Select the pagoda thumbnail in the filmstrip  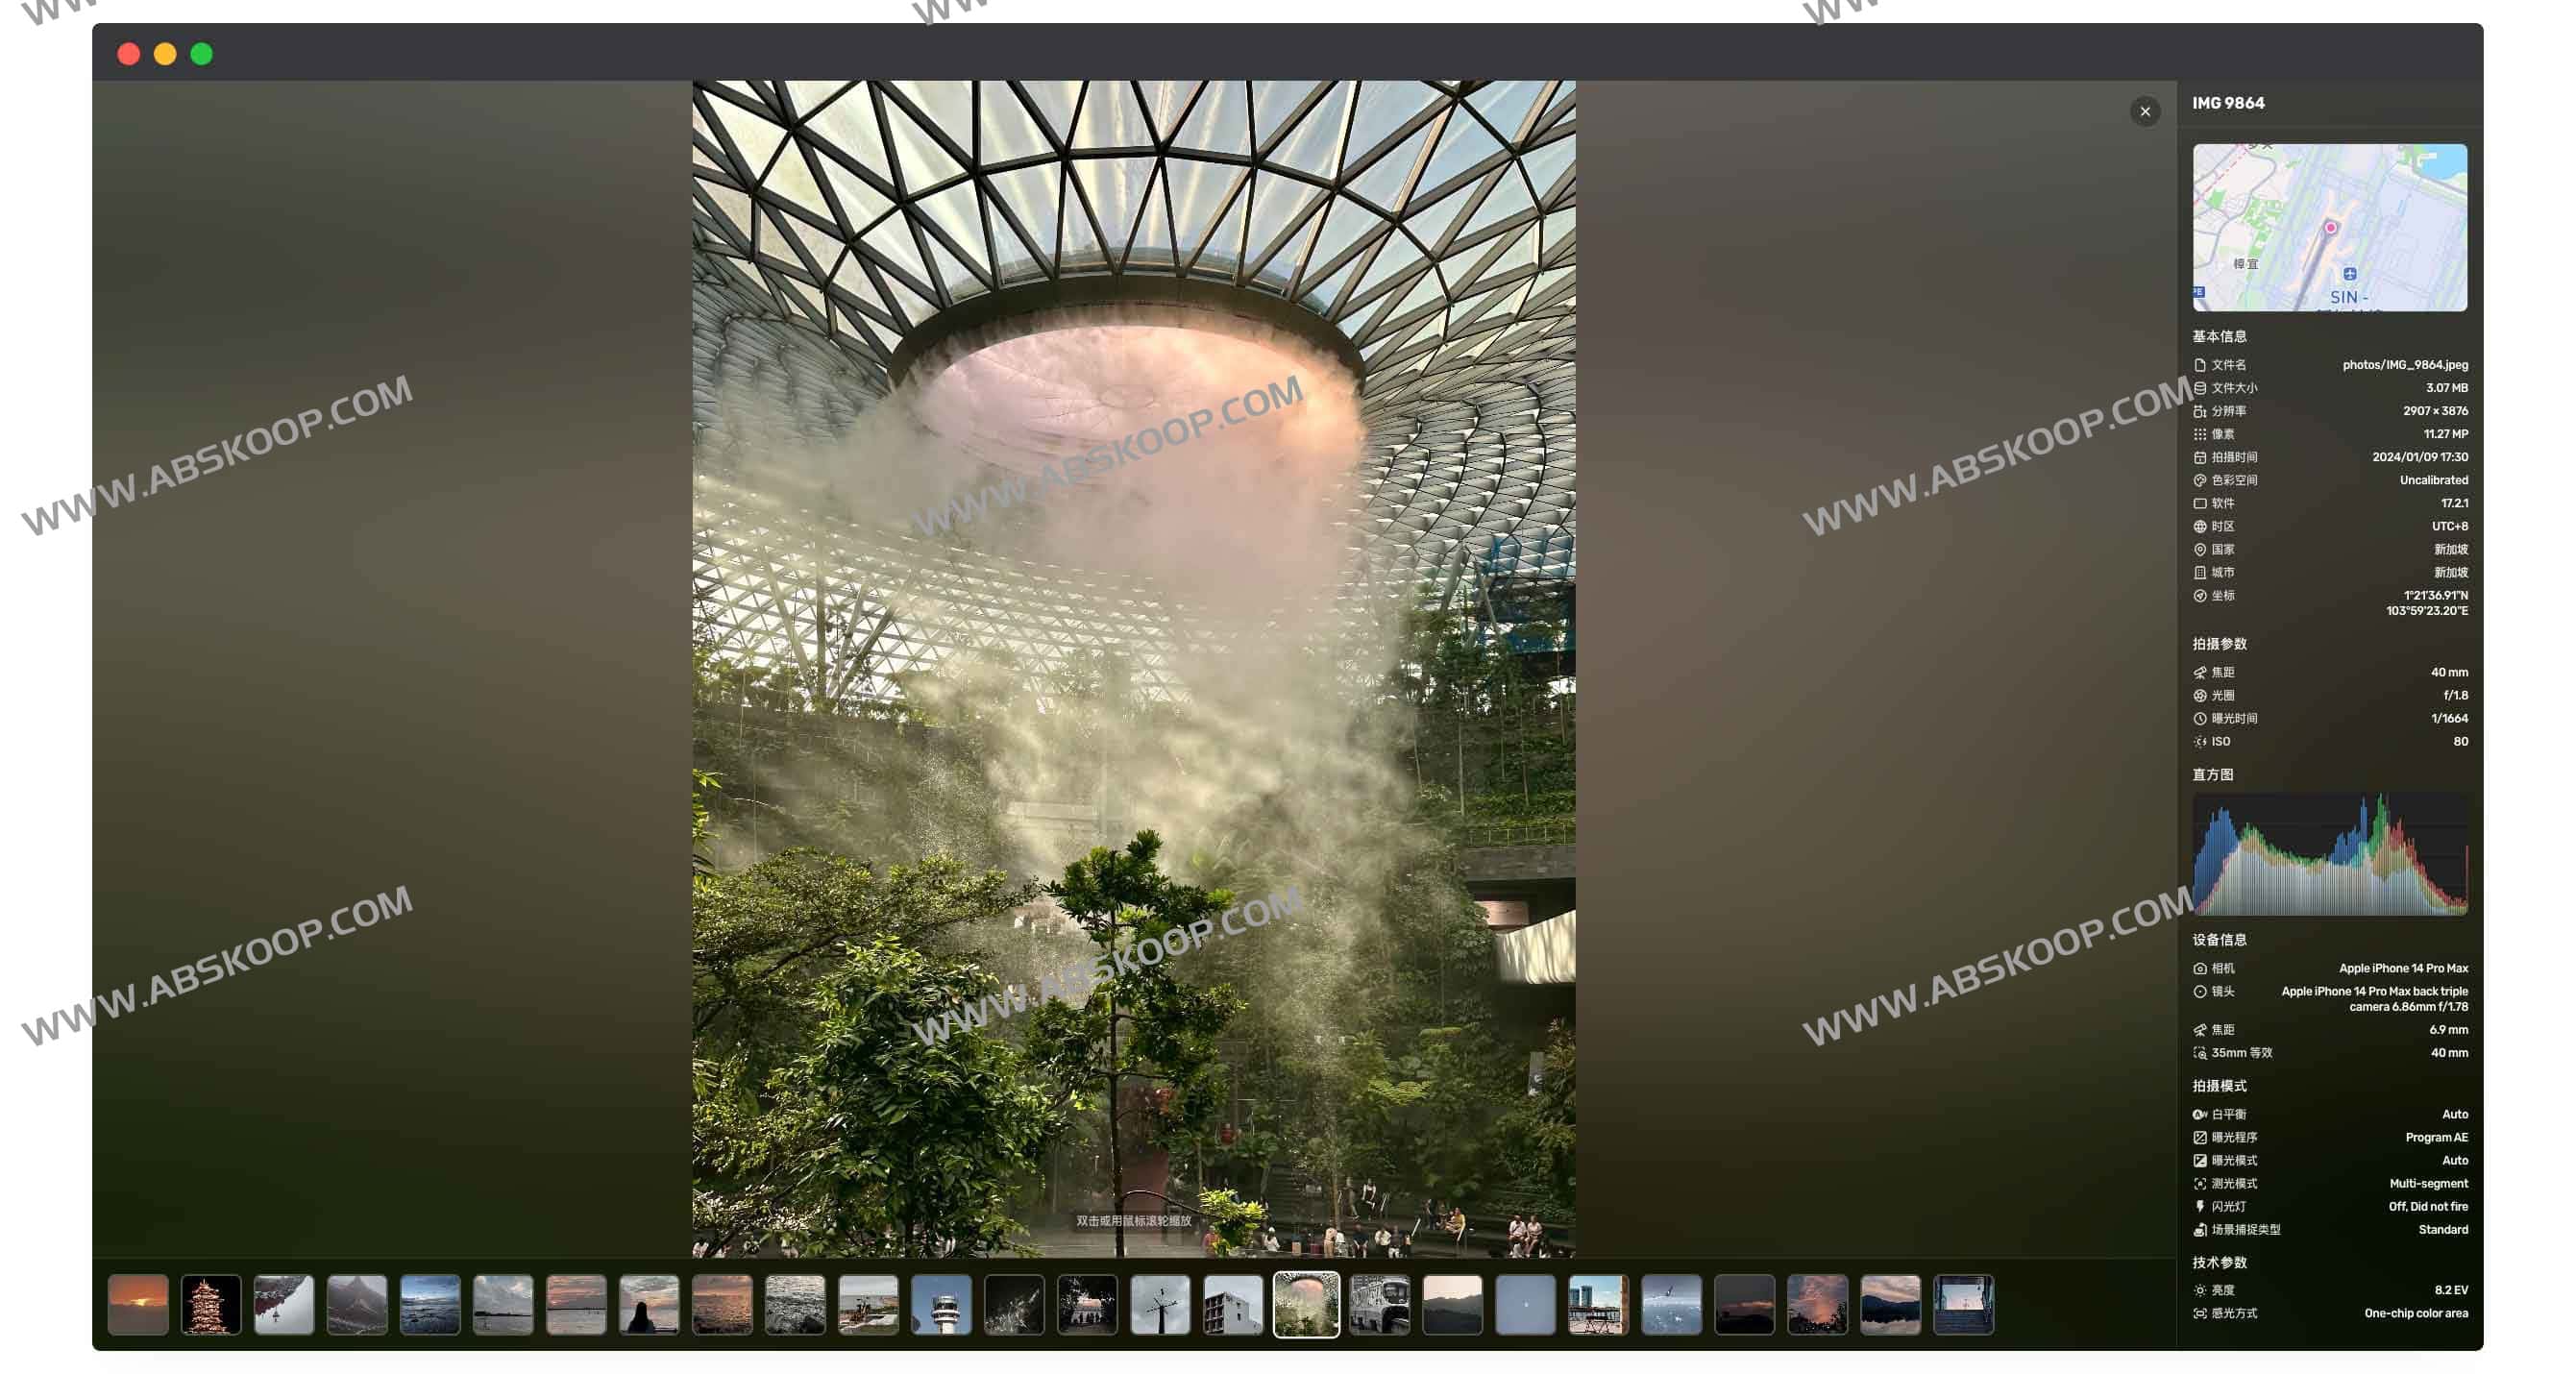(x=210, y=1305)
